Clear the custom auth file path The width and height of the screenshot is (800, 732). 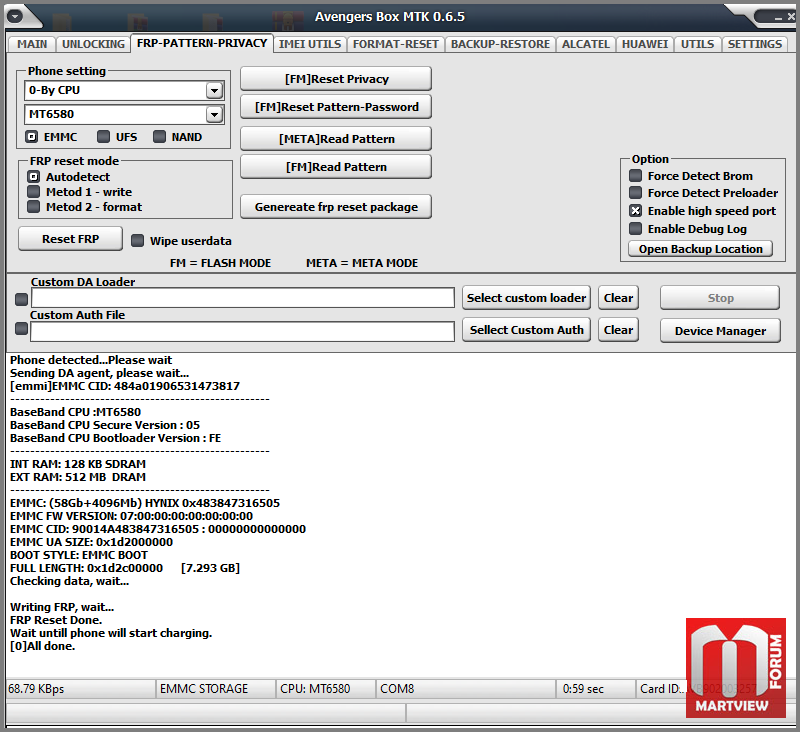[x=618, y=330]
